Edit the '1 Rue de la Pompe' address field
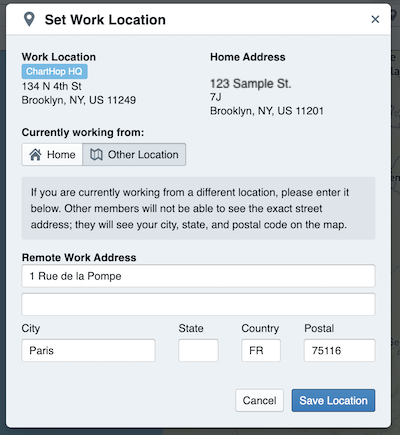 click(x=198, y=276)
